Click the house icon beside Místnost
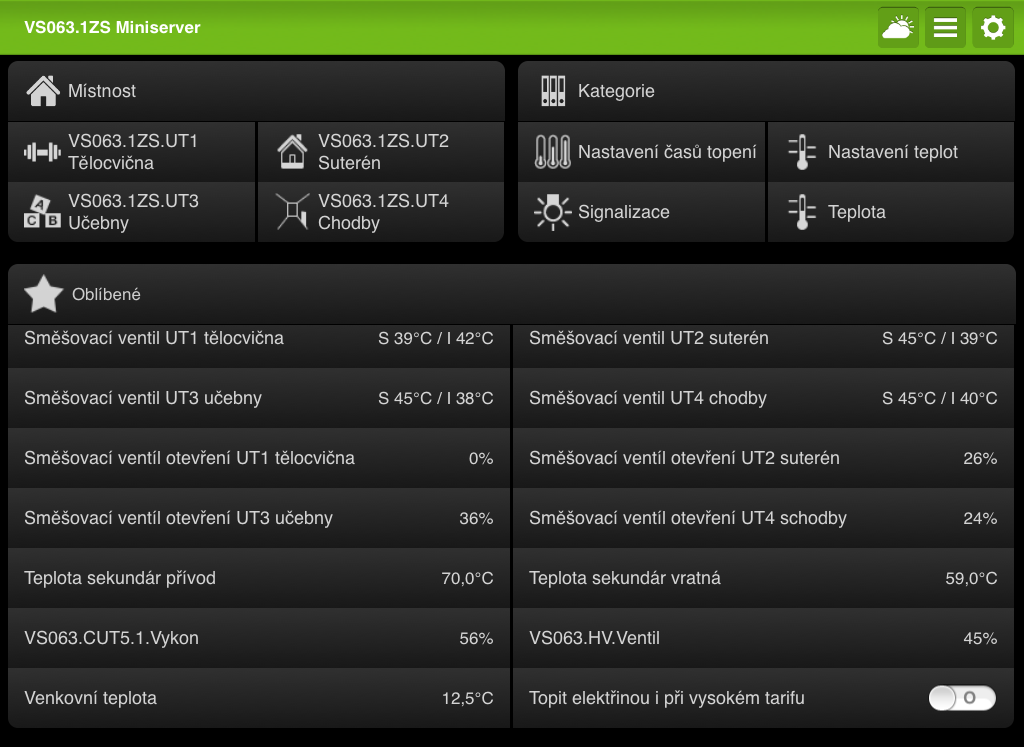 coord(43,91)
